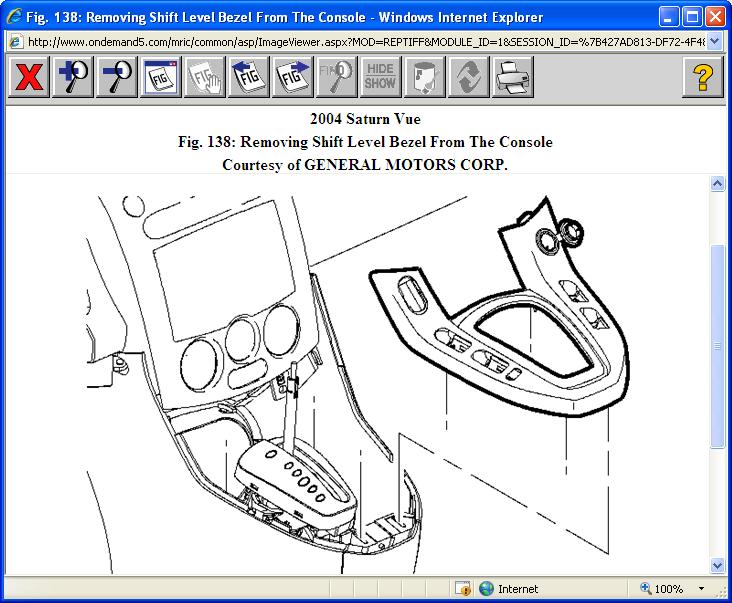This screenshot has height=603, width=732.
Task: Maximize the Internet Explorer window
Action: click(x=692, y=17)
